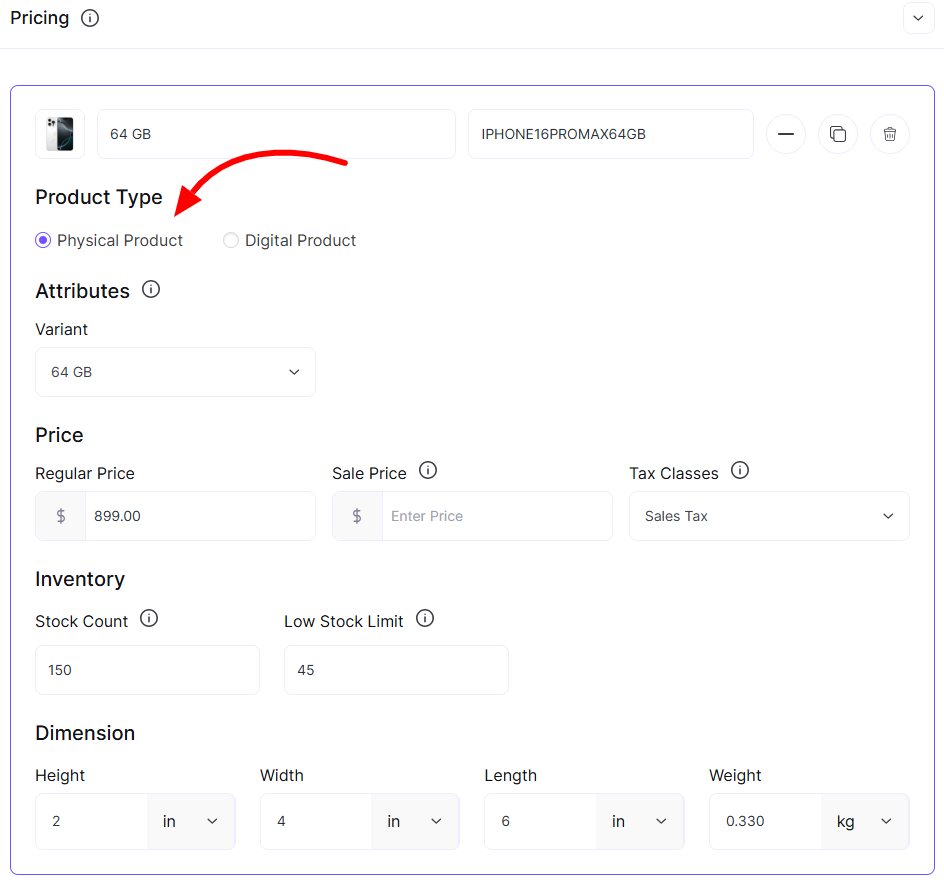
Task: Select the Physical Product radio button
Action: (x=43, y=240)
